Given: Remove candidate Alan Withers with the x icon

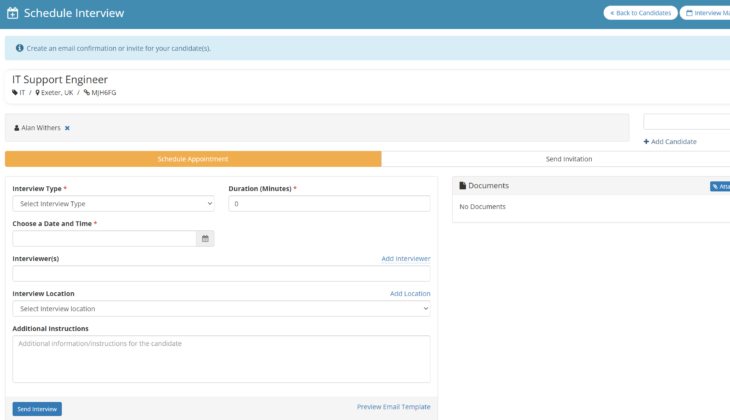Looking at the screenshot, I should tap(67, 128).
